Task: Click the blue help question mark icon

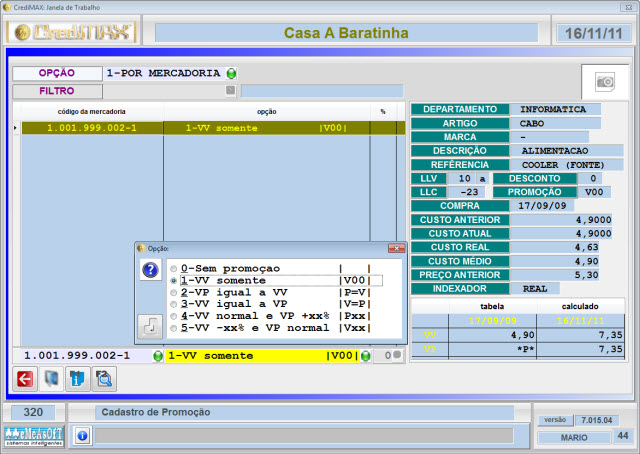Action: click(150, 270)
